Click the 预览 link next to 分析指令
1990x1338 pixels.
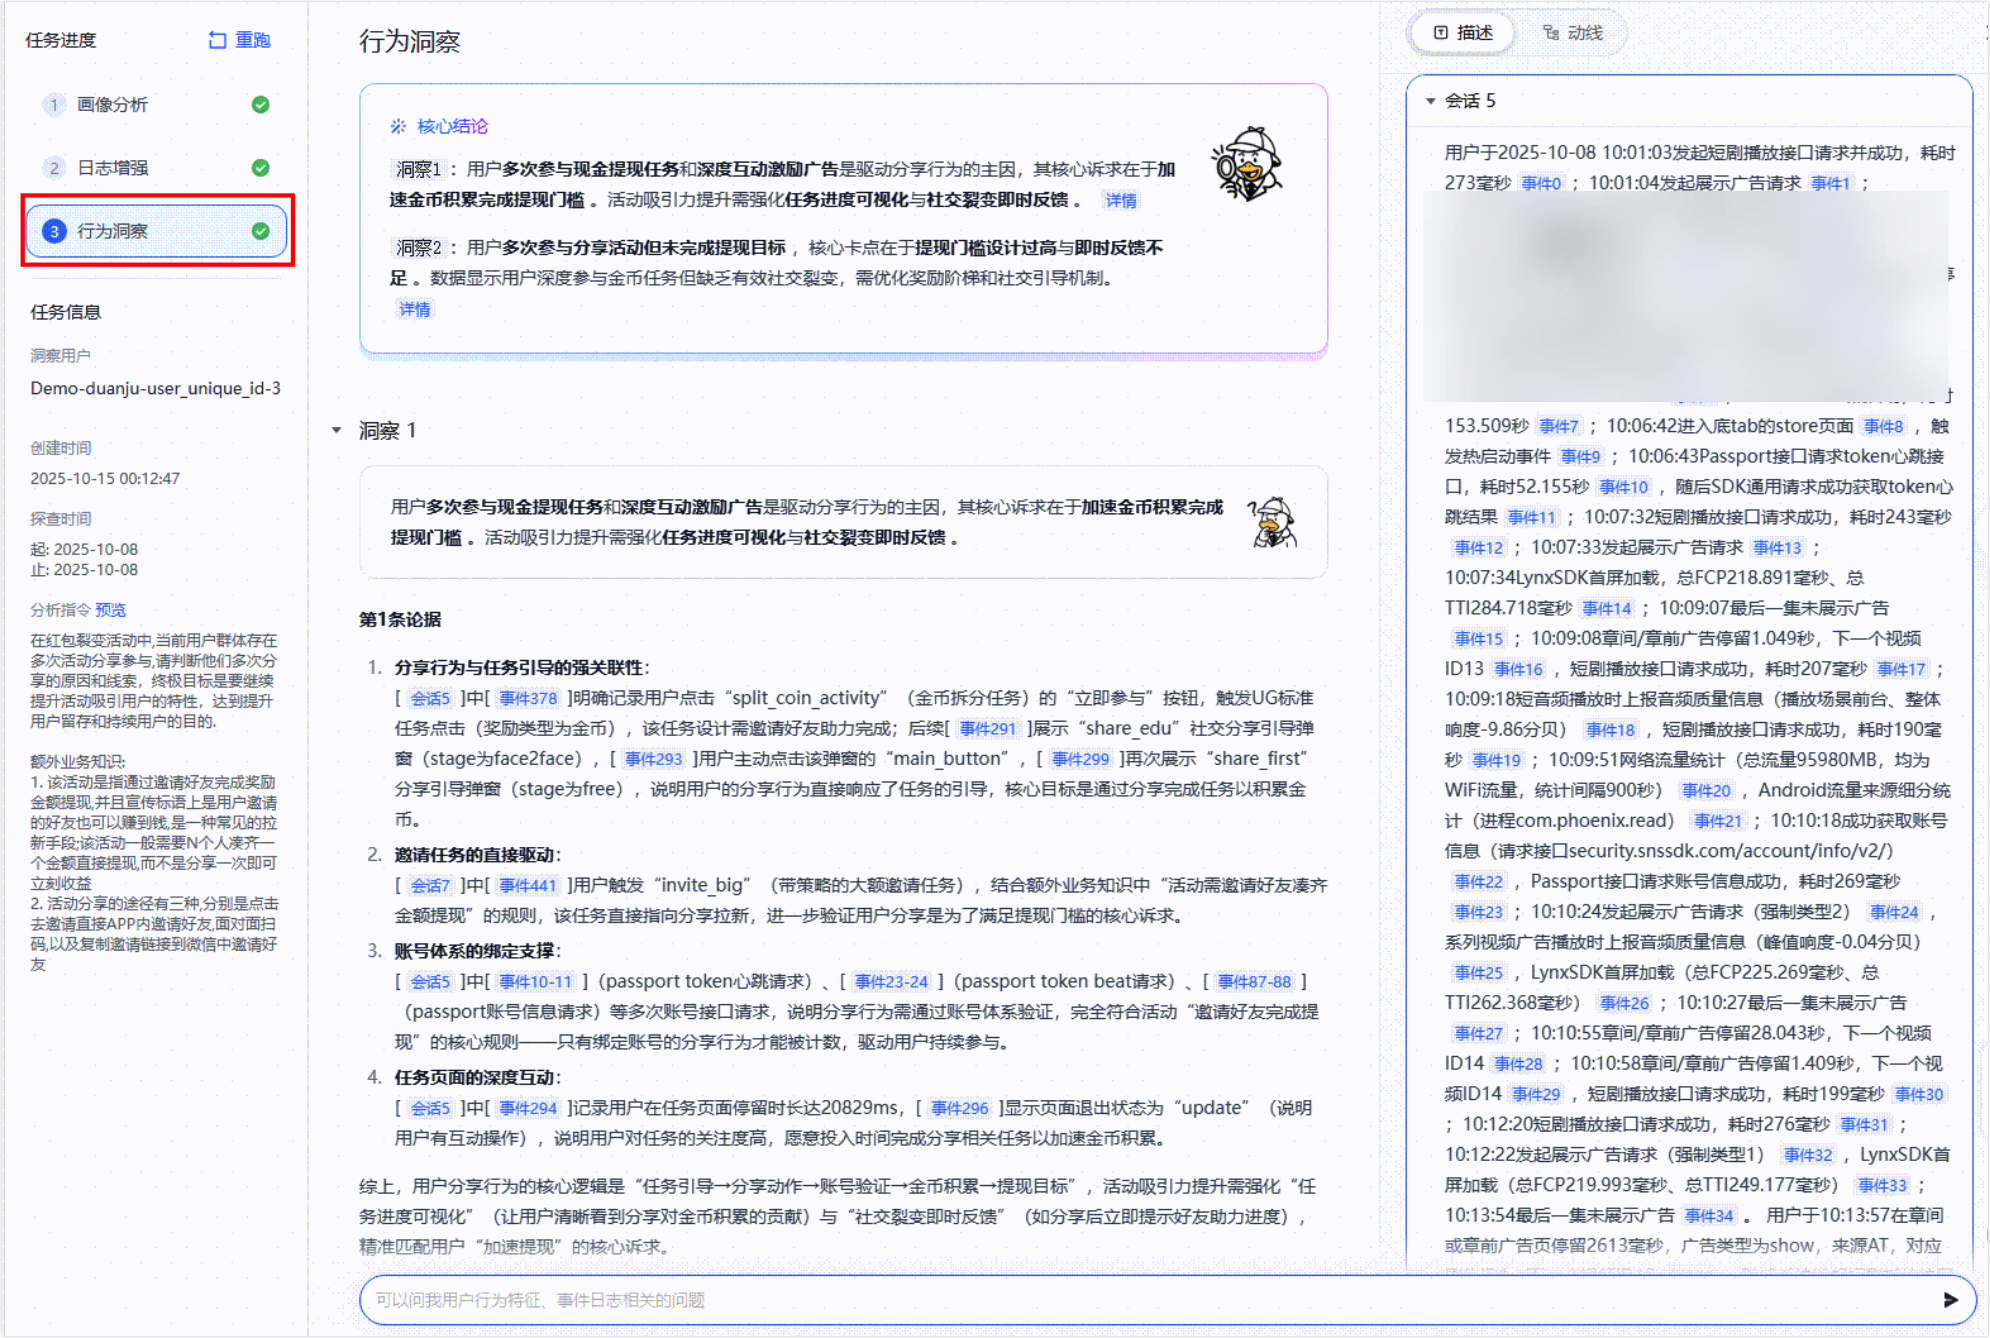[110, 609]
